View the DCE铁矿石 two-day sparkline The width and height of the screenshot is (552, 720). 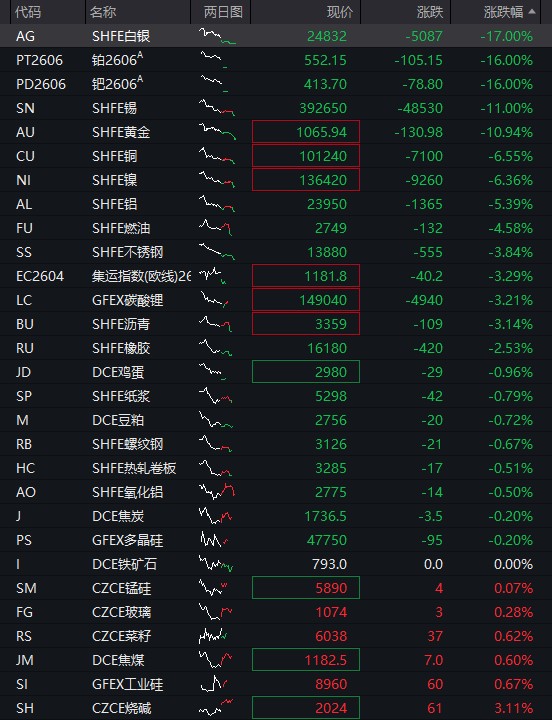pyautogui.click(x=216, y=564)
